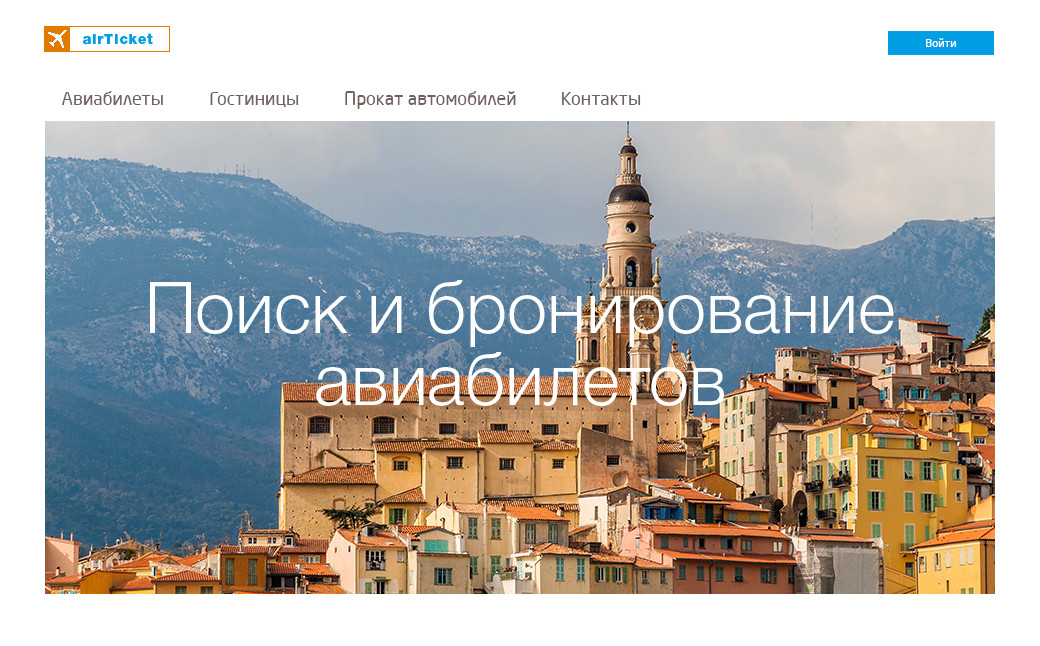1040x646 pixels.
Task: Open the Авиабилеты menu item
Action: click(113, 99)
